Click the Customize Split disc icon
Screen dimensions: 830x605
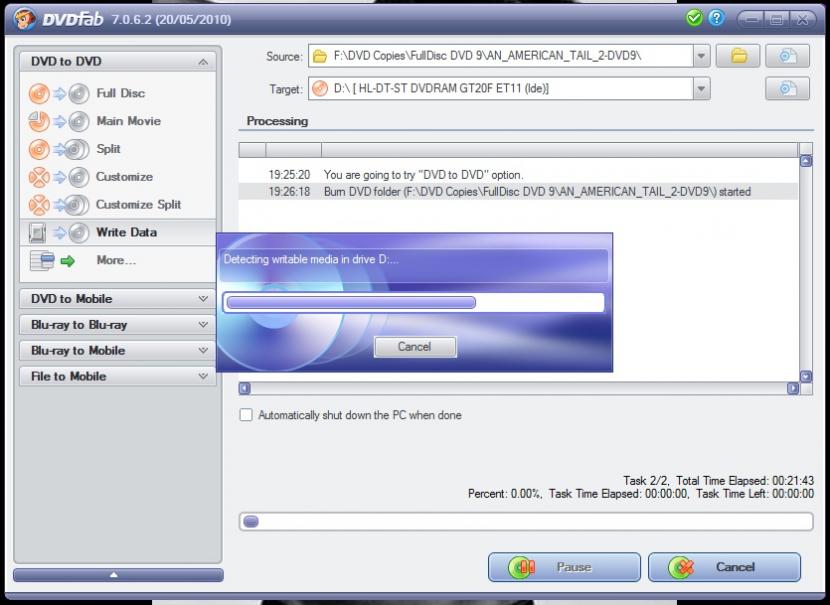pos(59,205)
